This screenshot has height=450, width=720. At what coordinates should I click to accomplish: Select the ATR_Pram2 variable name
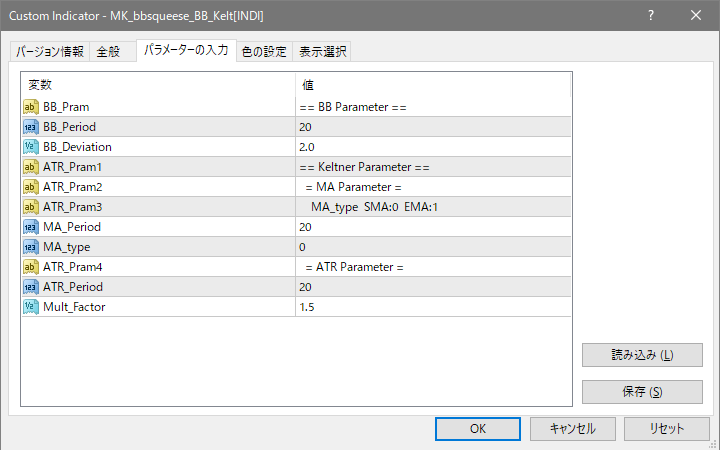pos(73,187)
